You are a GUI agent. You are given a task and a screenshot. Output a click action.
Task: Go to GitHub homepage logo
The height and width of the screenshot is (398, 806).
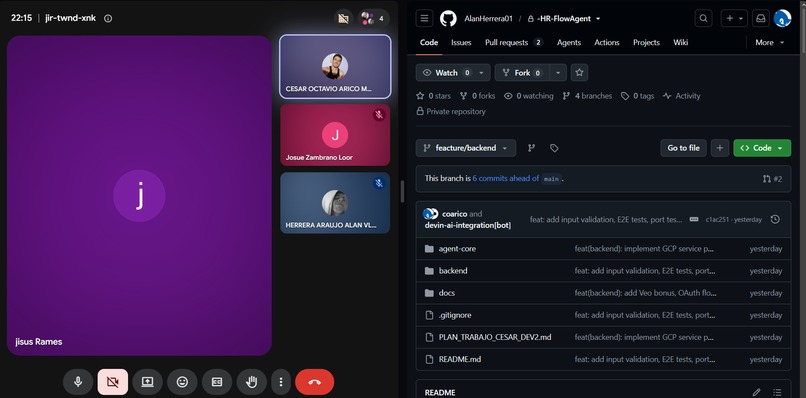pyautogui.click(x=448, y=19)
